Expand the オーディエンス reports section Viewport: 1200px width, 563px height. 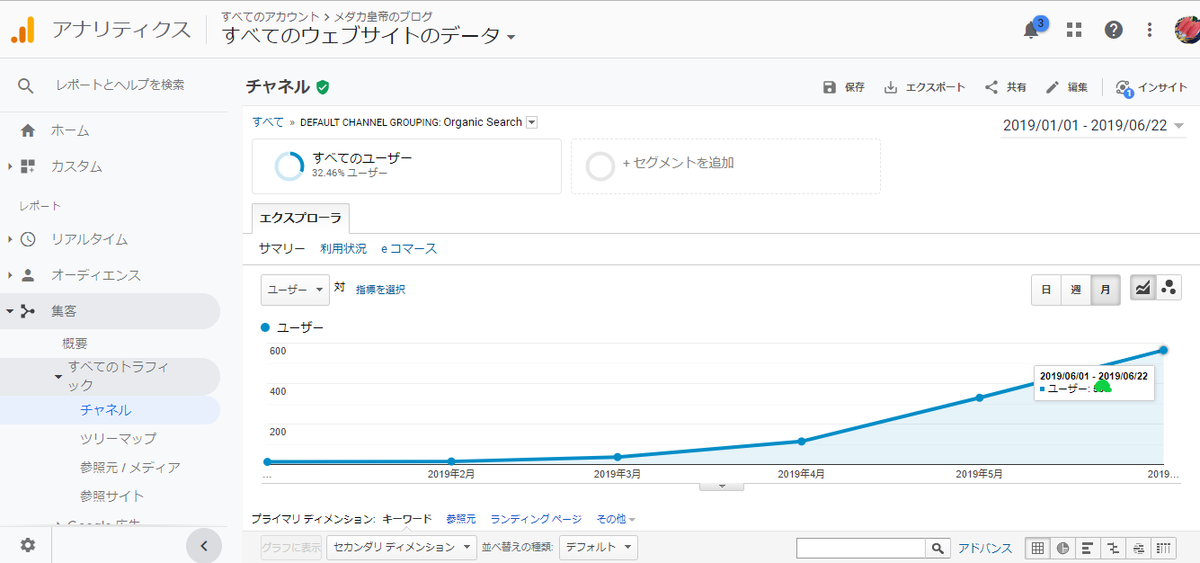[96, 275]
